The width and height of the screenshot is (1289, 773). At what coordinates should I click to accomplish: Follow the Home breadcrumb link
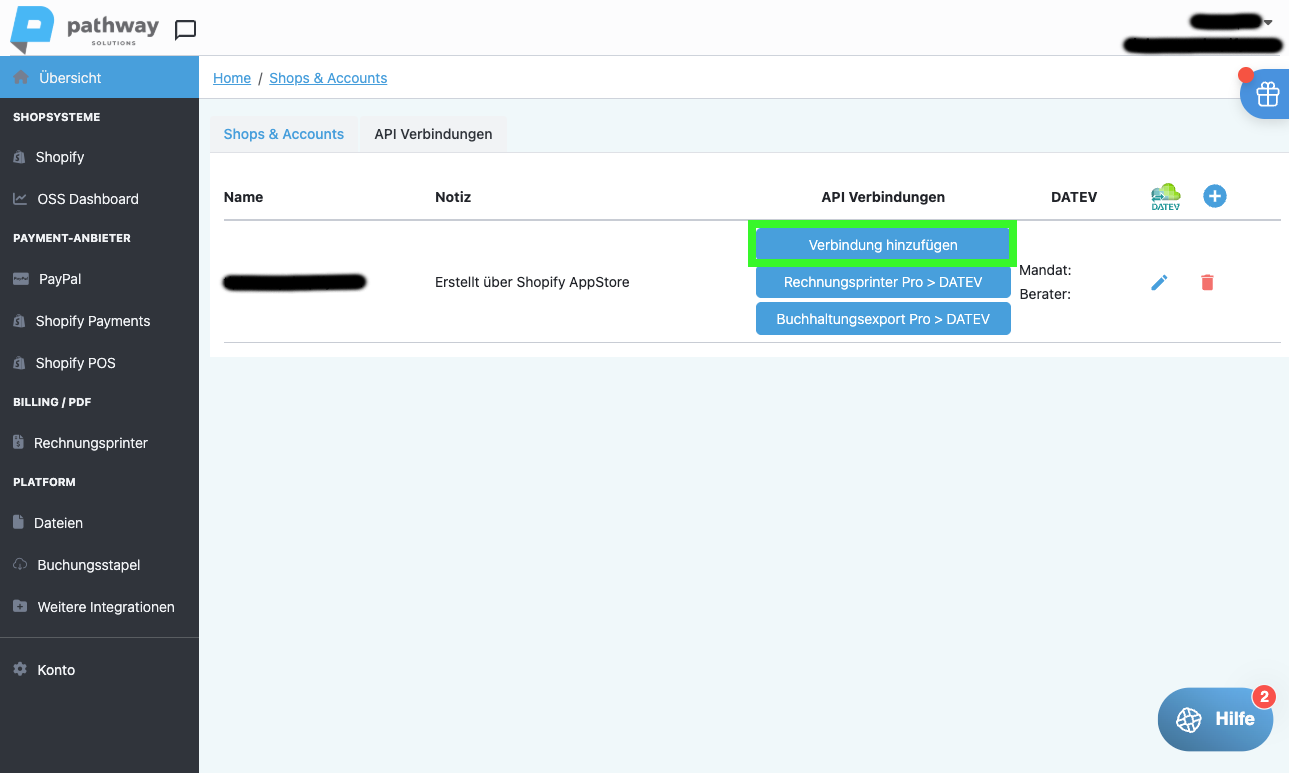232,78
